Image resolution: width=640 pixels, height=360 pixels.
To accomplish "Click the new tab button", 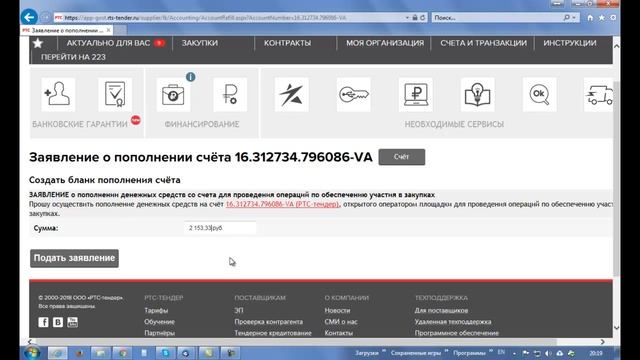I will tap(120, 30).
